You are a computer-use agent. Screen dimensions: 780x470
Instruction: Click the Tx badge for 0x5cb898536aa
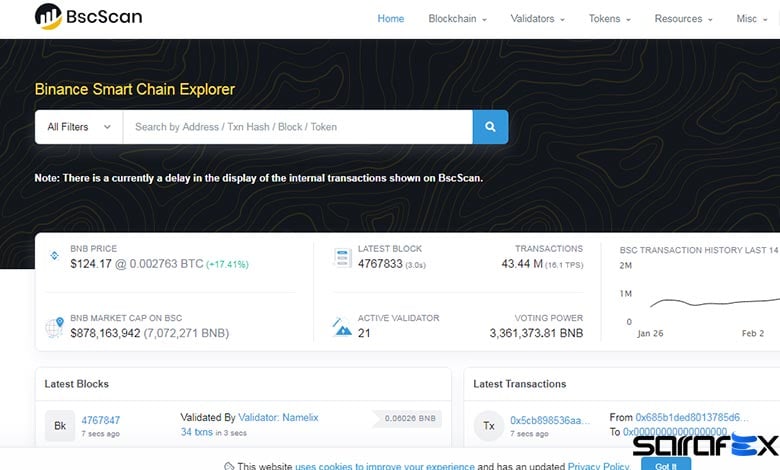(489, 426)
